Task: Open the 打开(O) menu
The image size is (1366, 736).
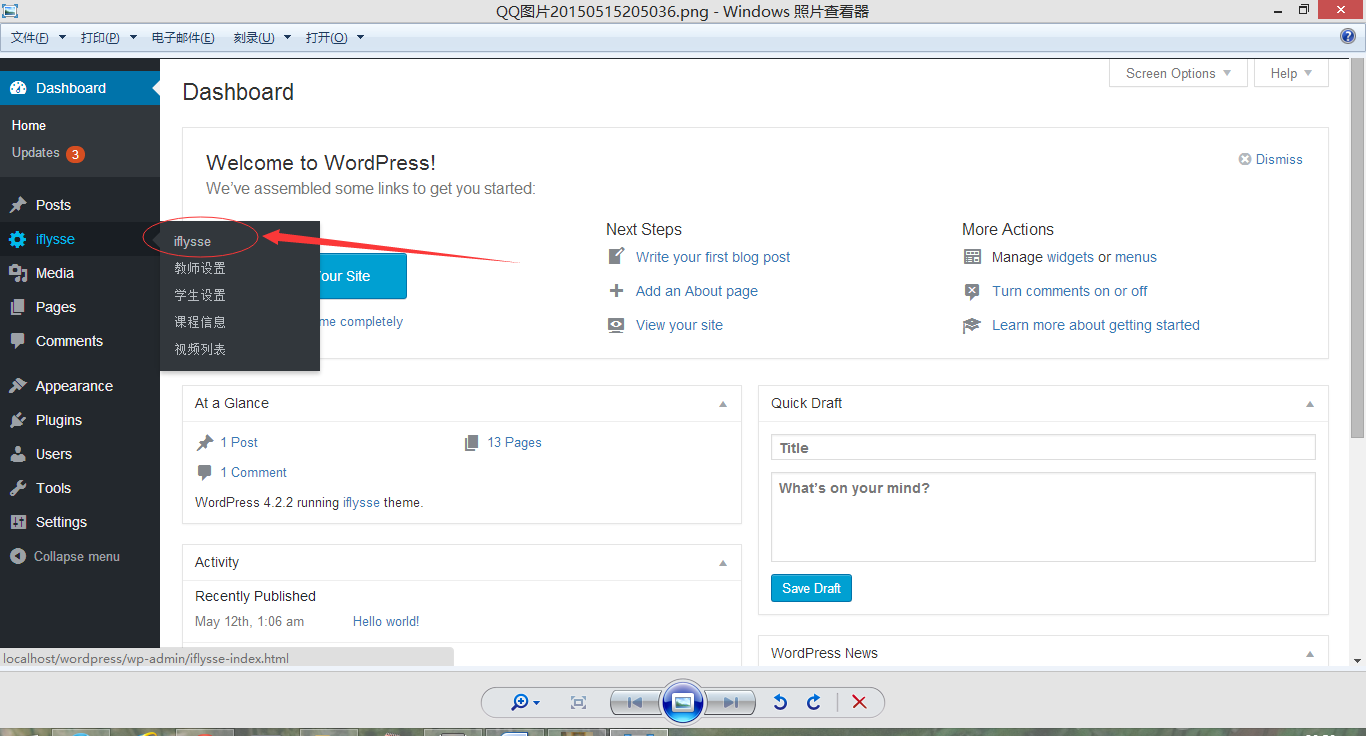Action: pos(335,38)
